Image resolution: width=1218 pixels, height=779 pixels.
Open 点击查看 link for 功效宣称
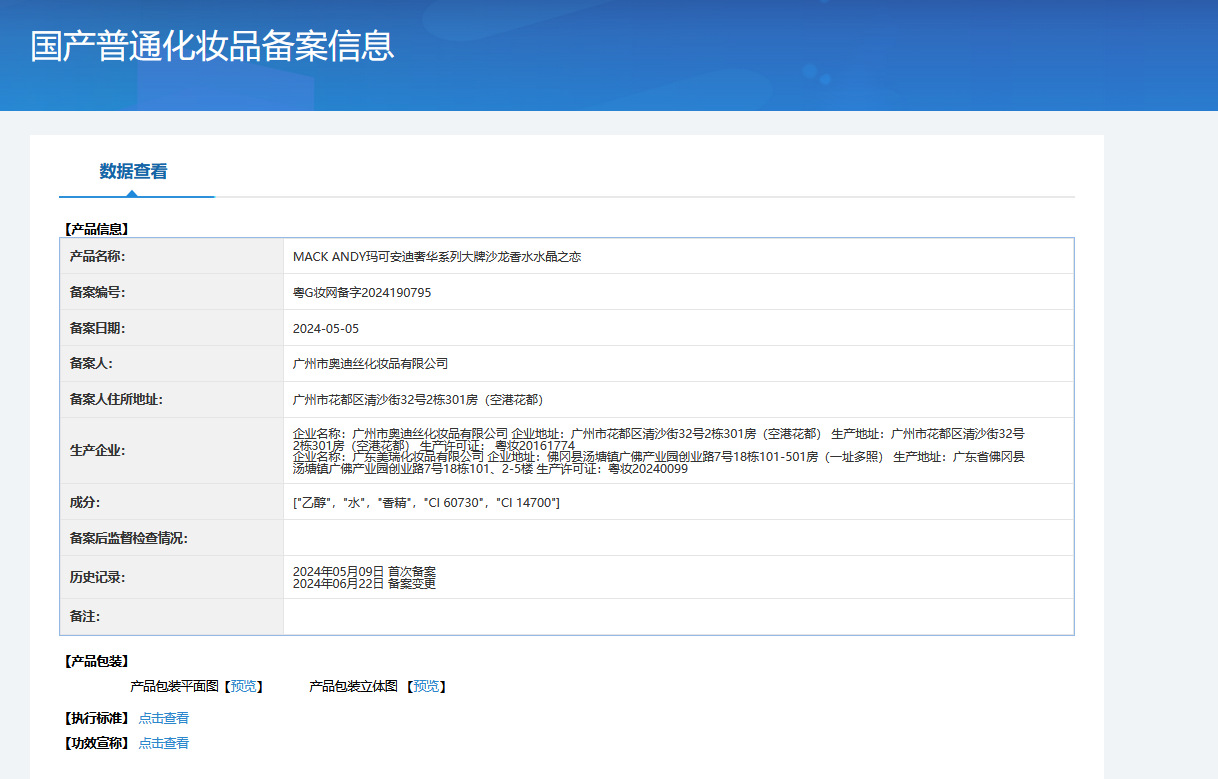coord(164,743)
